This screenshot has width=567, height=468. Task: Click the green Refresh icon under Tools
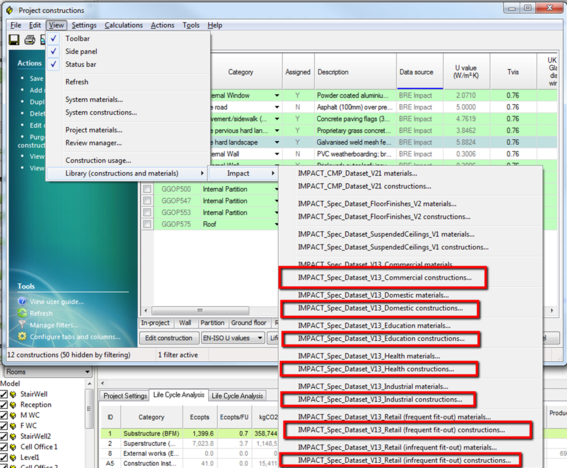pyautogui.click(x=22, y=313)
